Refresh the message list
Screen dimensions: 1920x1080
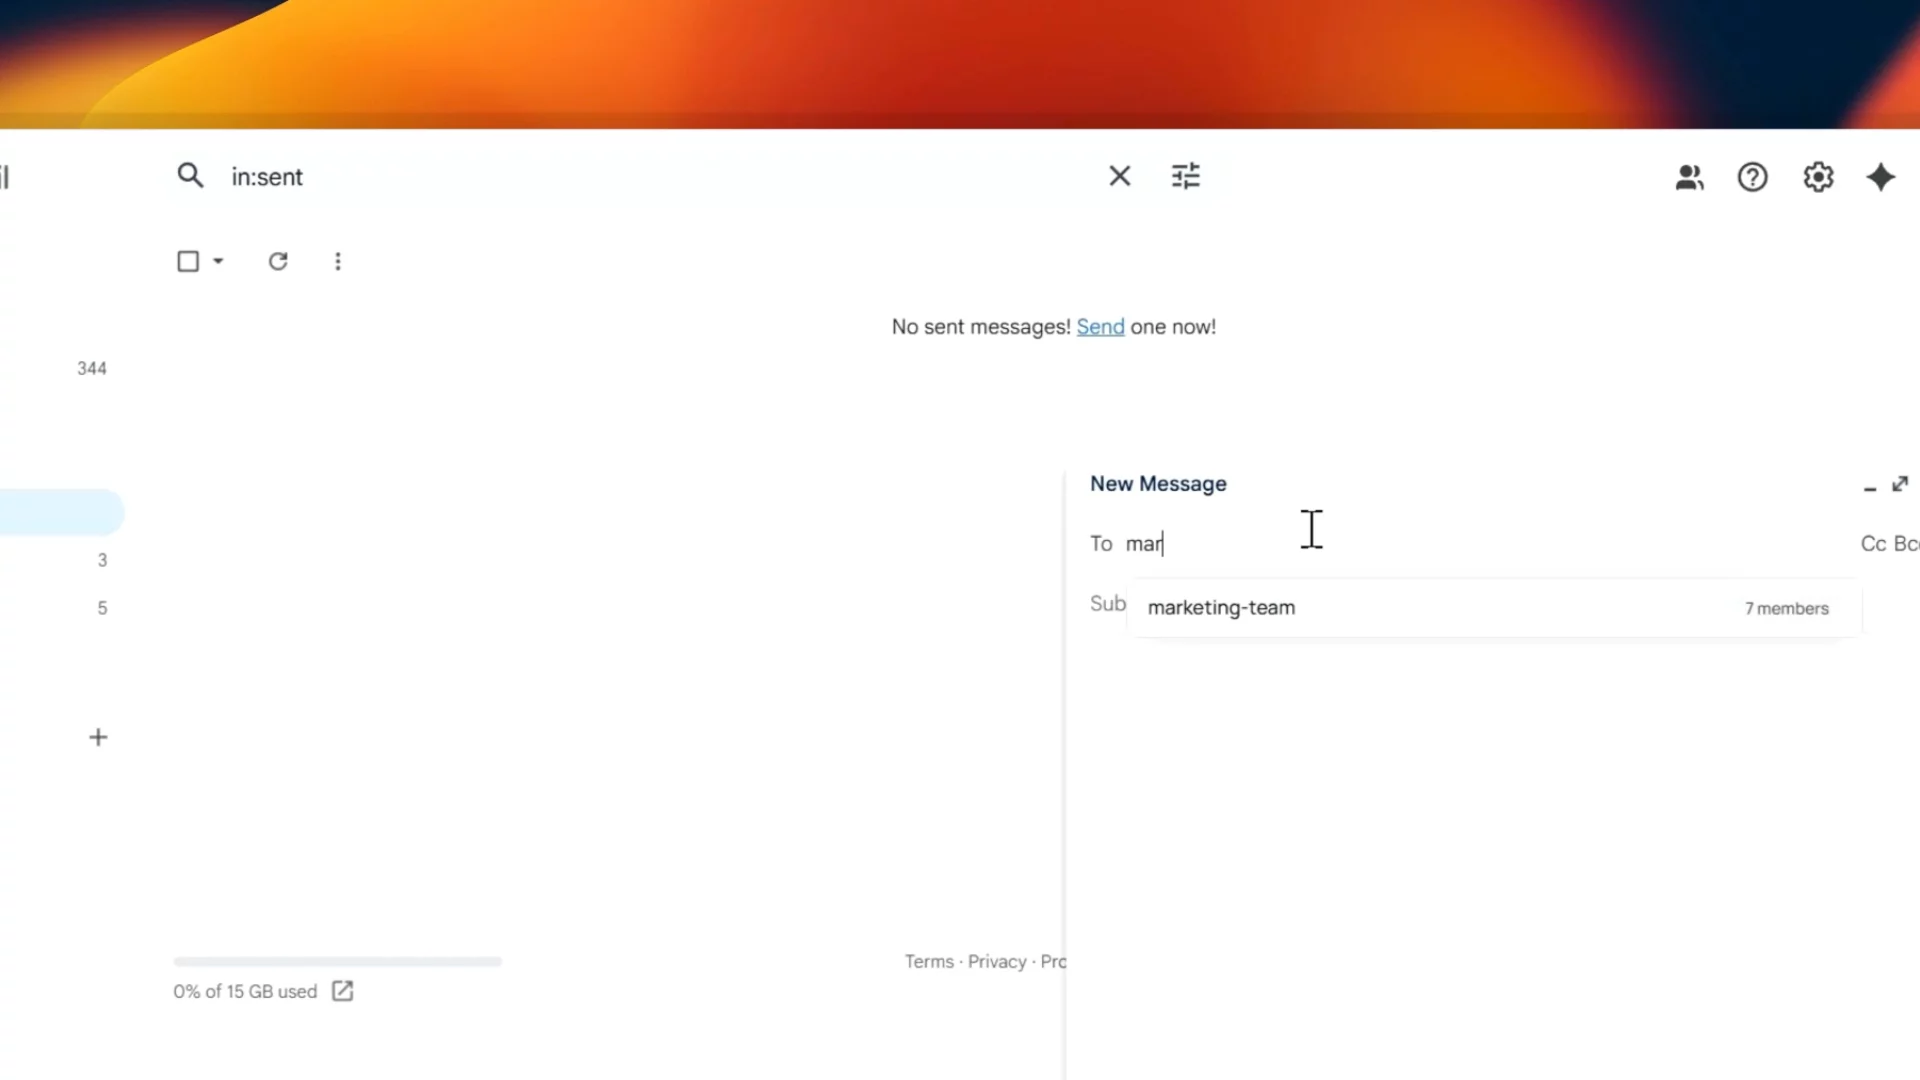278,261
